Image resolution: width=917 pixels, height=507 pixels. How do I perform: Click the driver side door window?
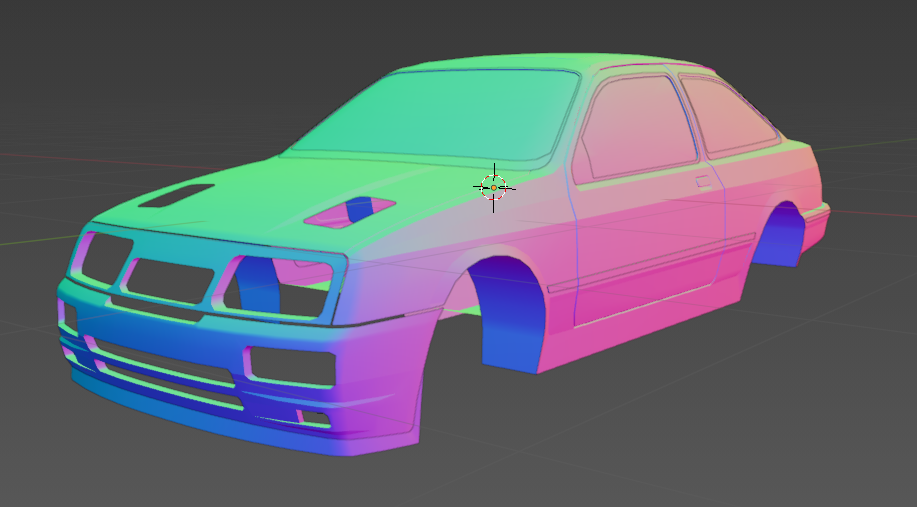pyautogui.click(x=639, y=126)
